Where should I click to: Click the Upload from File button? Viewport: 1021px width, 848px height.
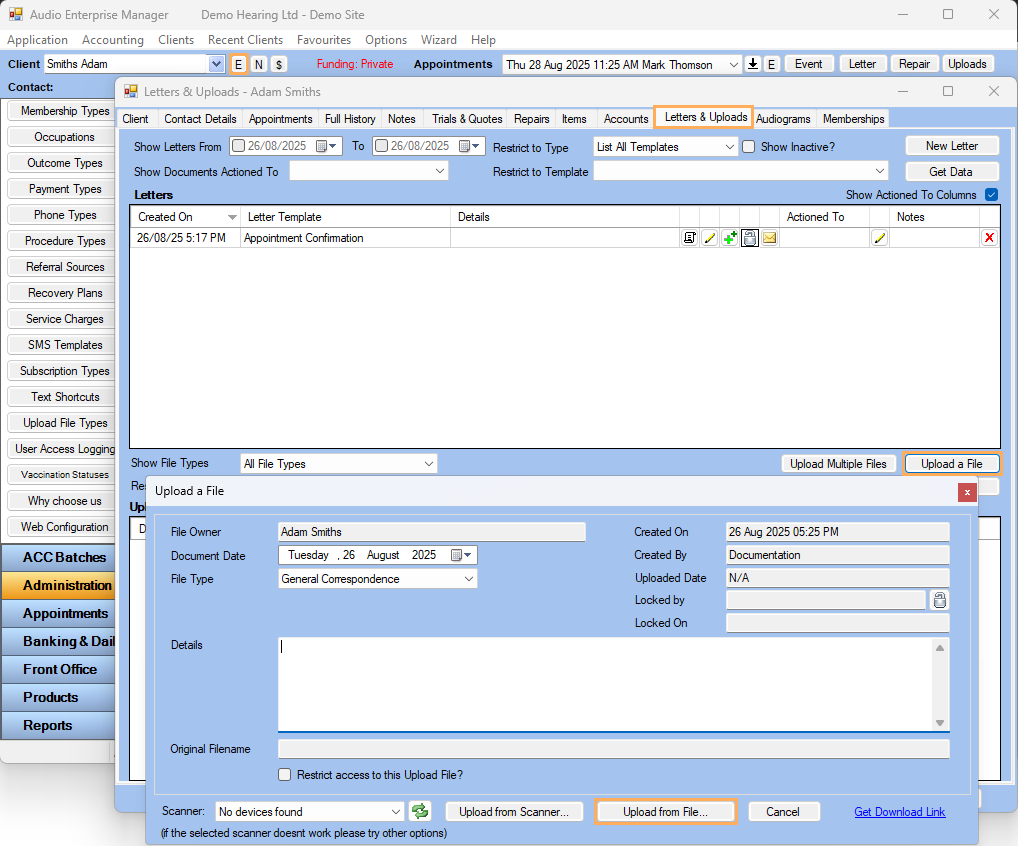pos(665,812)
